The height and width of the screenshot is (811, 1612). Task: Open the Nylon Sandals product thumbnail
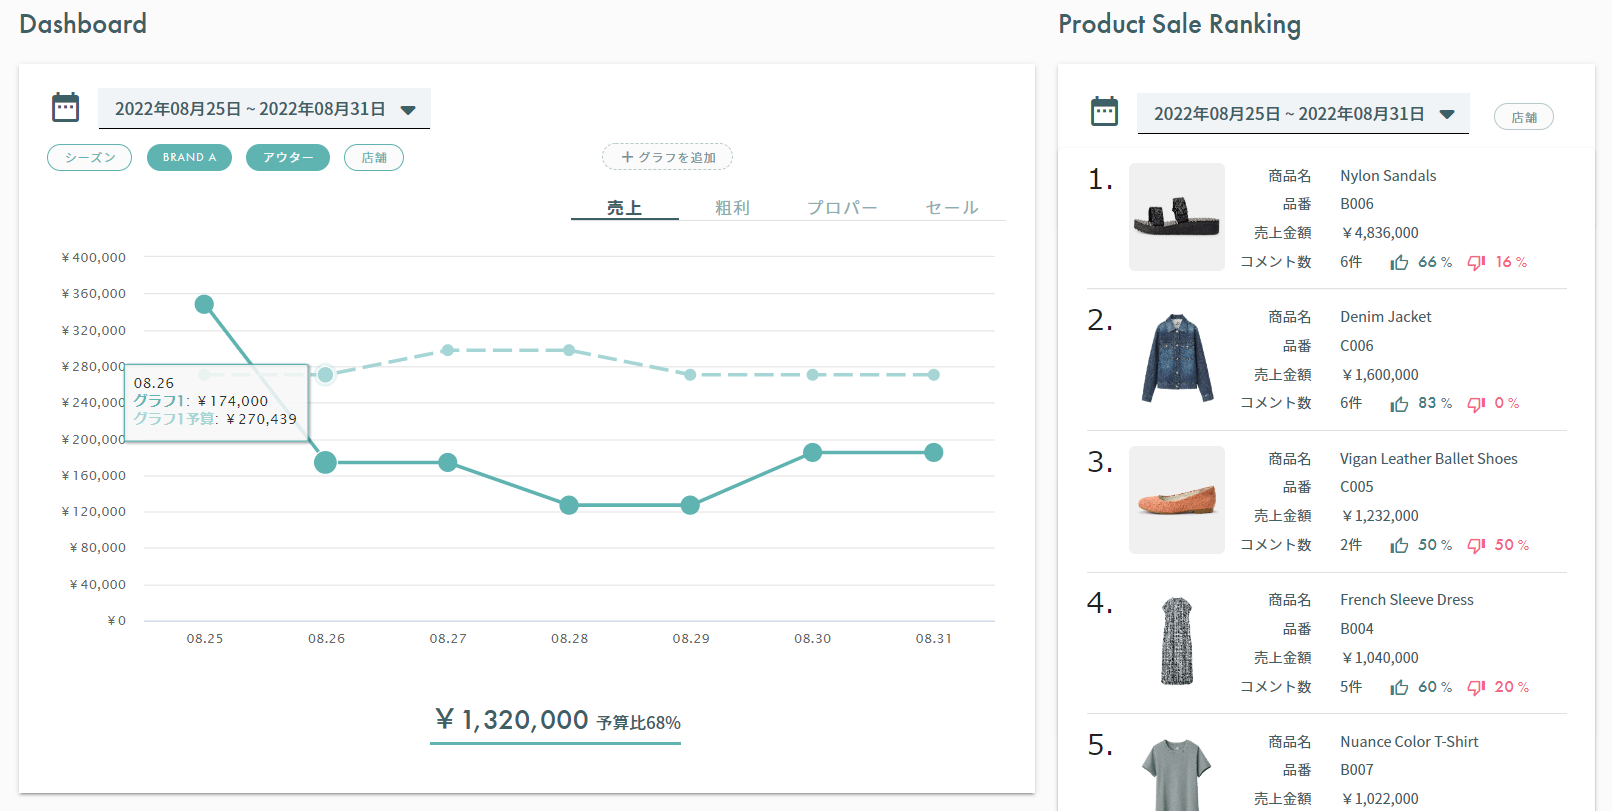(1177, 217)
